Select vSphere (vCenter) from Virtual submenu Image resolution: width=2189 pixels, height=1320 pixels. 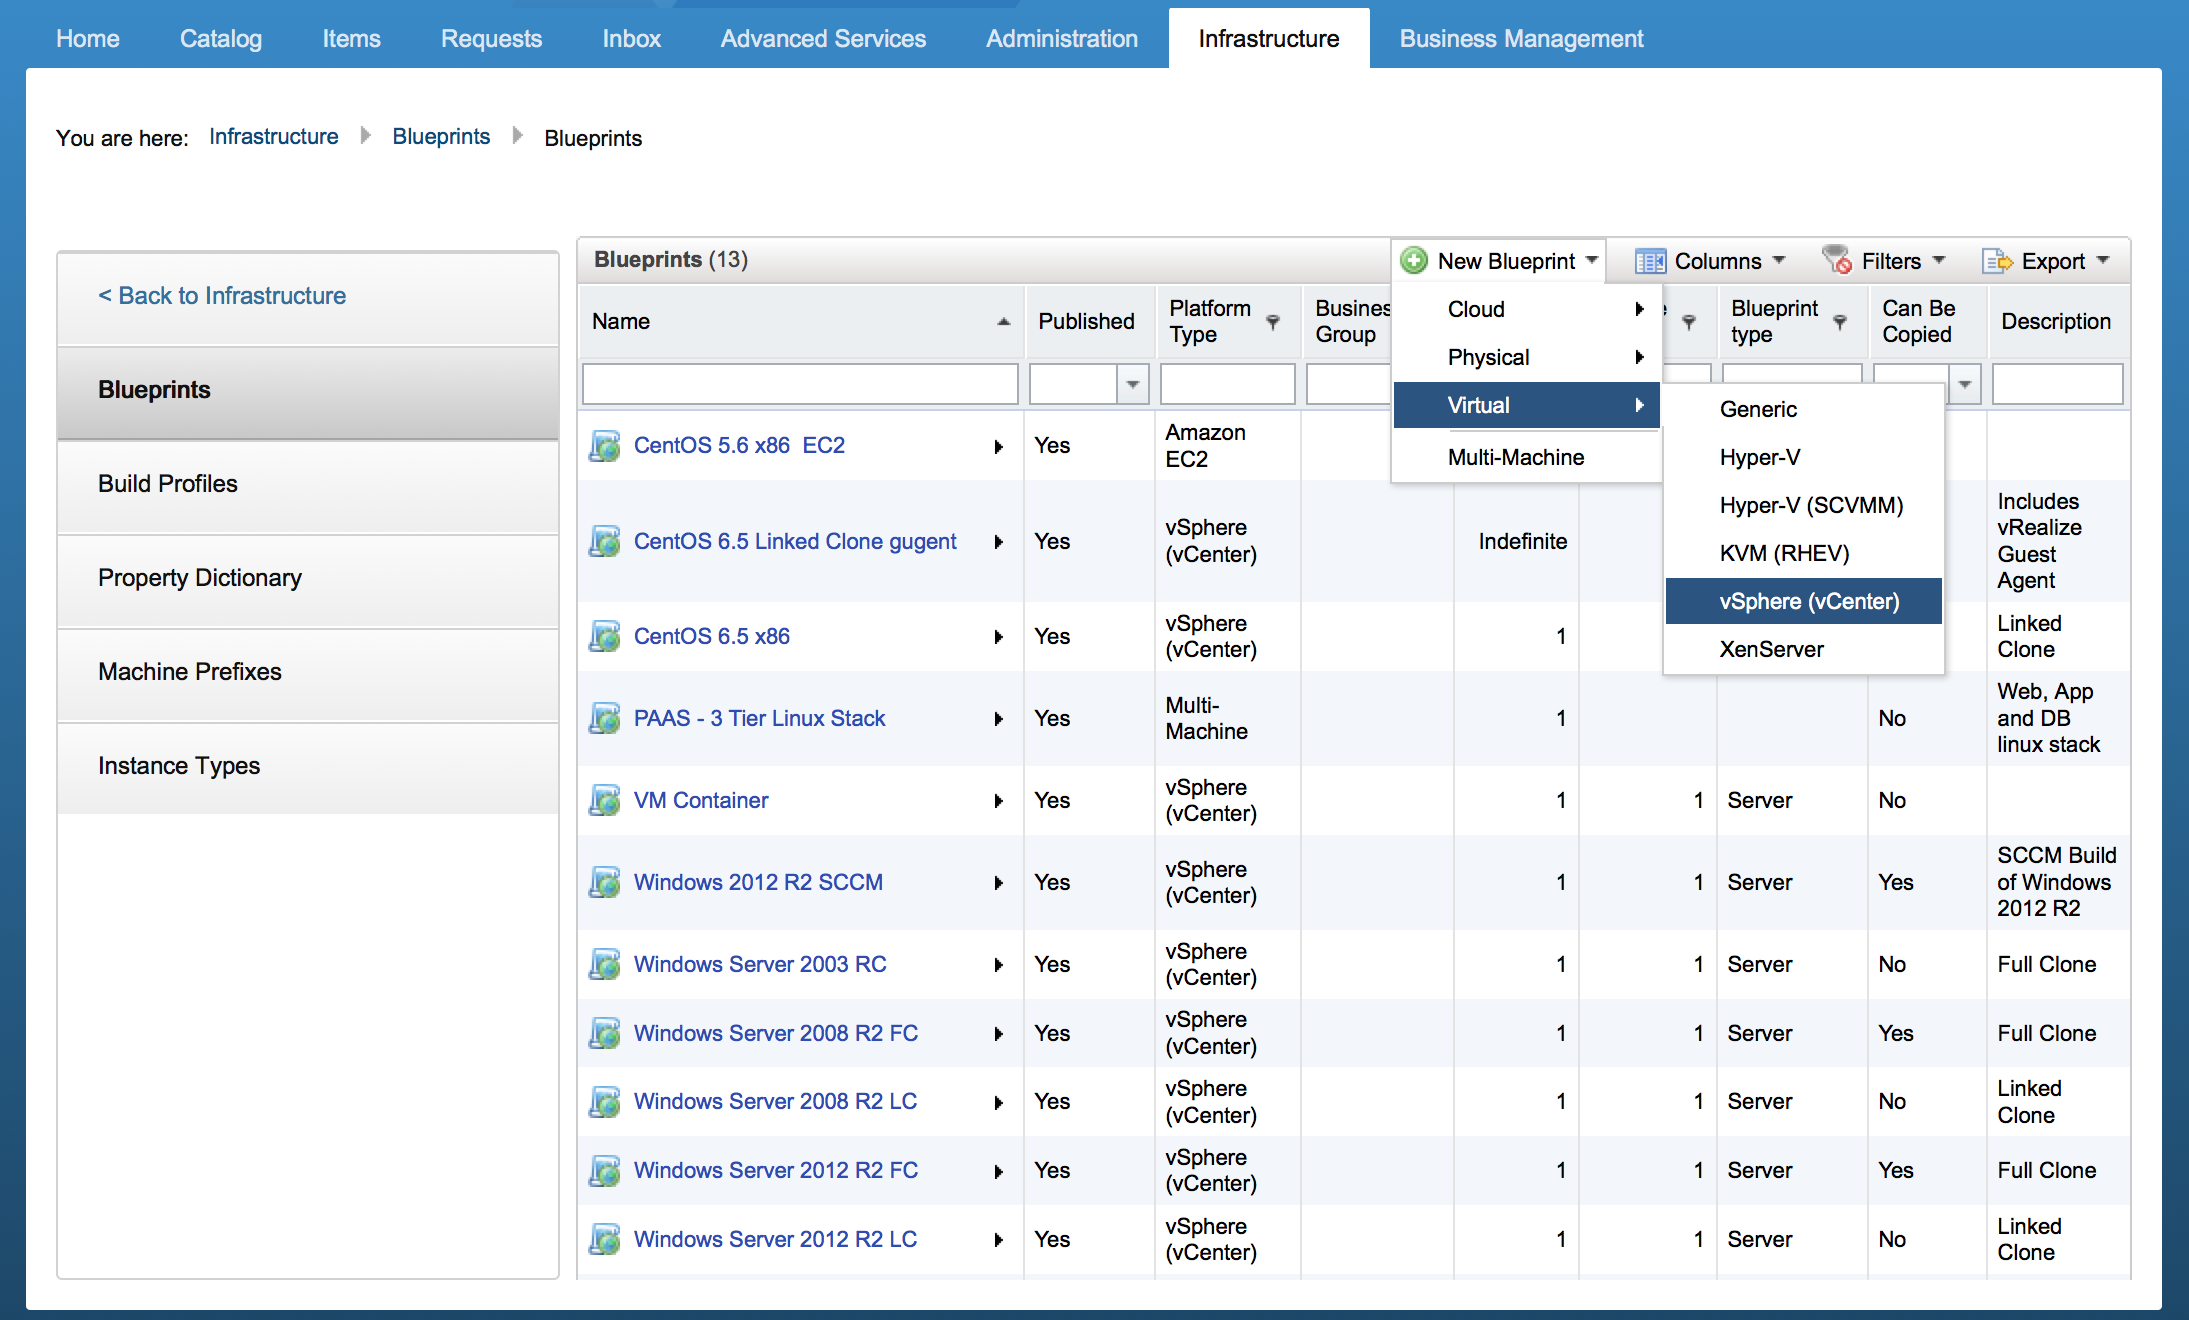point(1808,601)
